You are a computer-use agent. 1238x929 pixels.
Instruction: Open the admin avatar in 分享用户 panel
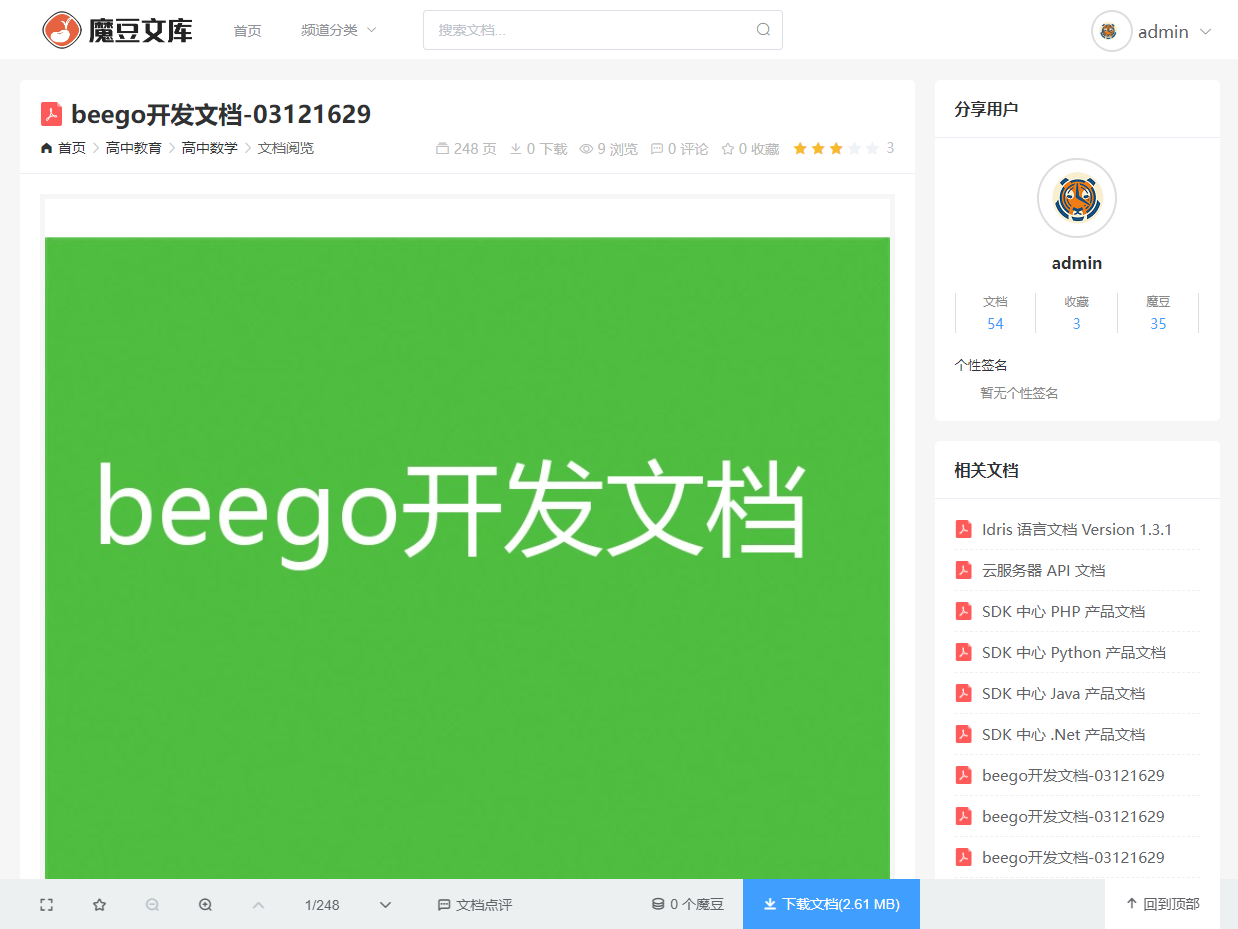(1077, 198)
